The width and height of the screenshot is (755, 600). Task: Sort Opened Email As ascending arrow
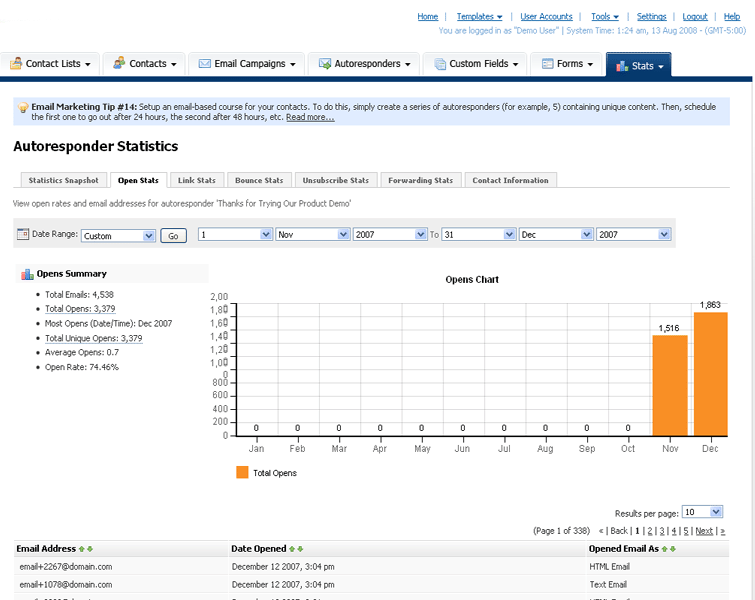click(x=664, y=549)
